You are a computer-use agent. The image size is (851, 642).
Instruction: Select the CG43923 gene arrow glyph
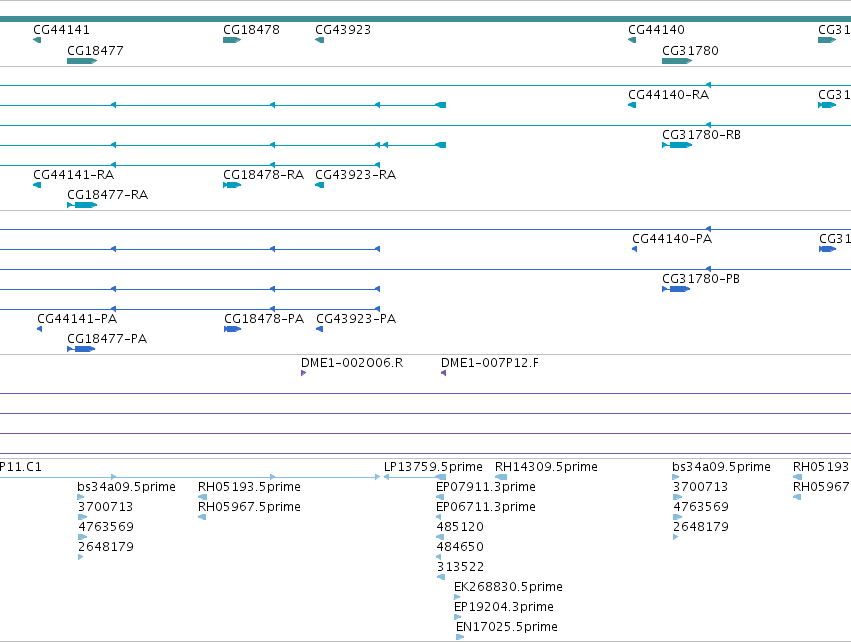coord(320,40)
